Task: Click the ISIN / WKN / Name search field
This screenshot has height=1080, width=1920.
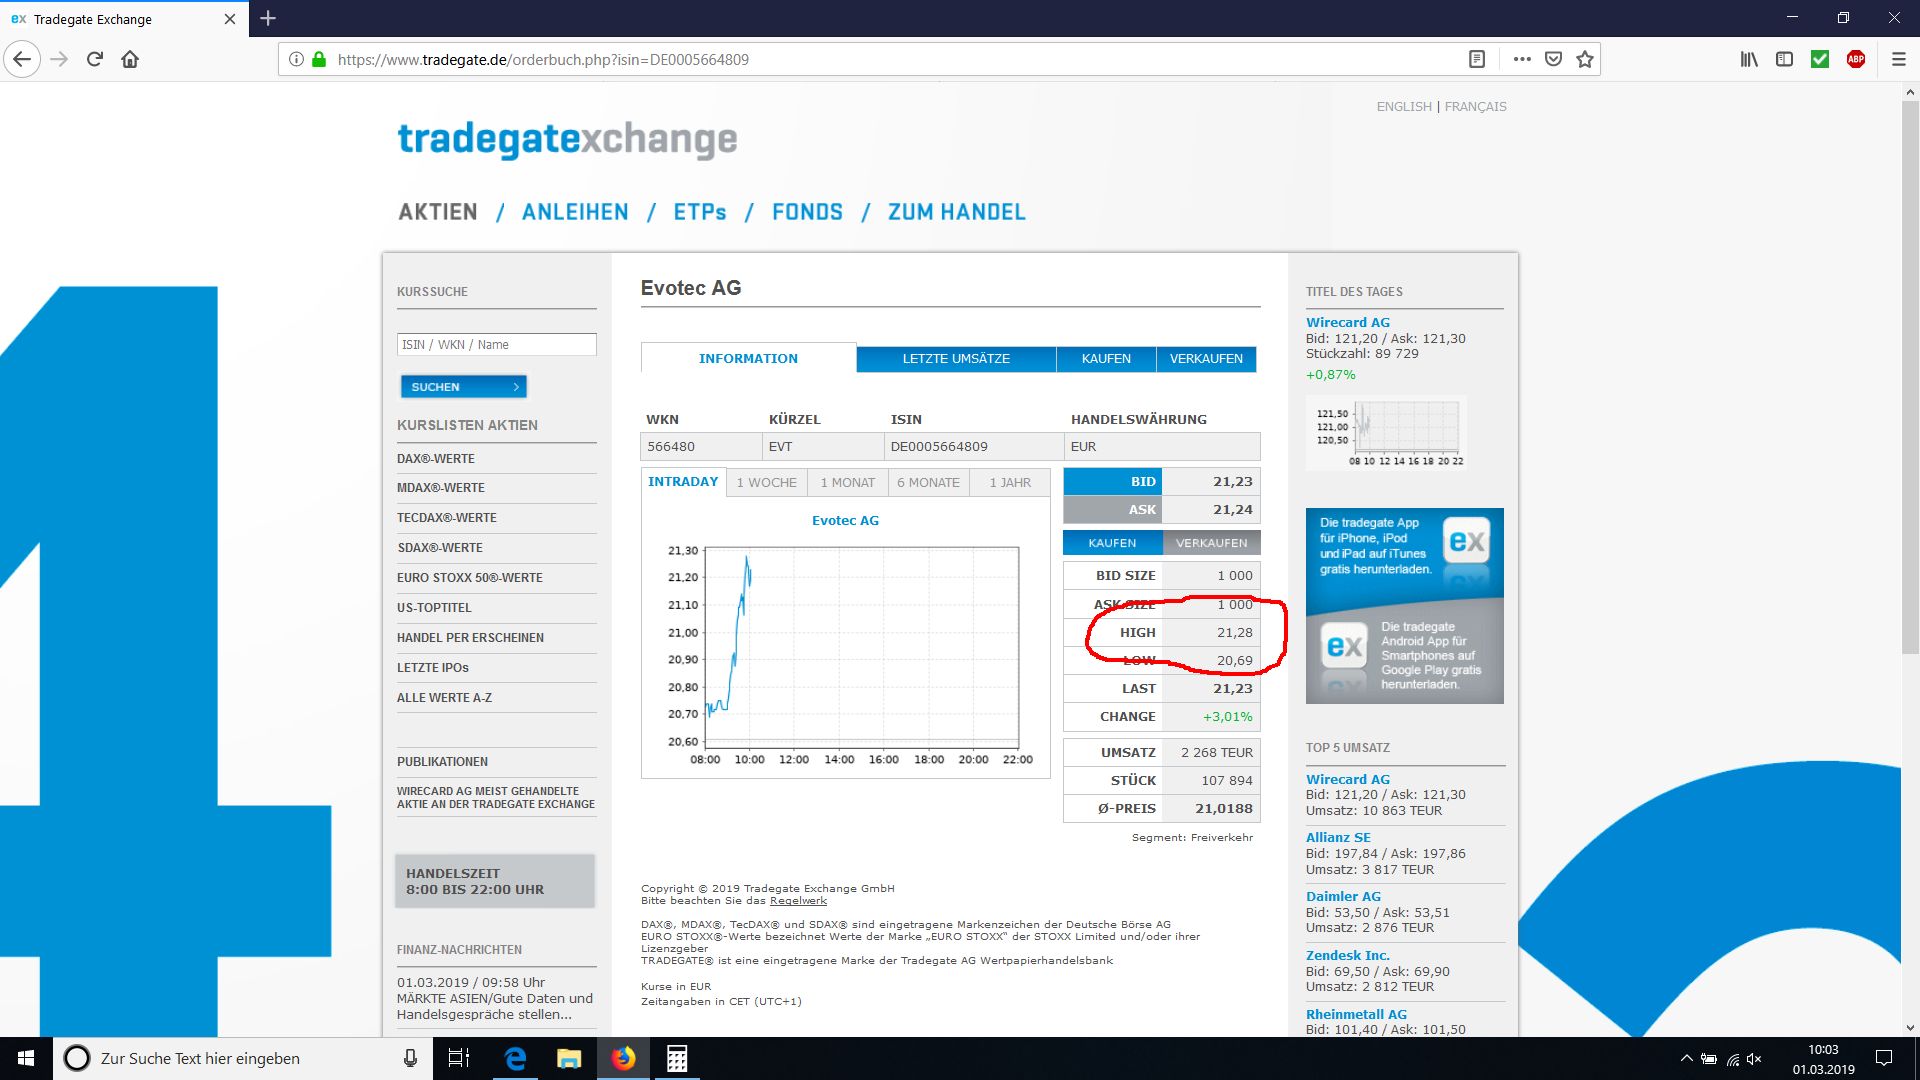Action: [x=496, y=345]
